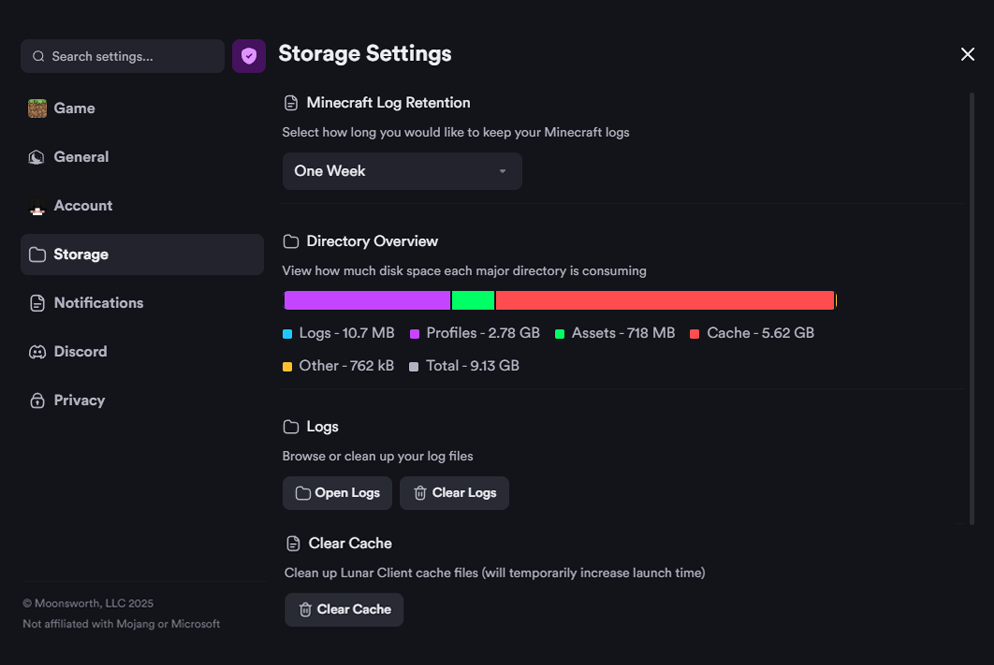Click the Storage Settings heading

pos(365,54)
